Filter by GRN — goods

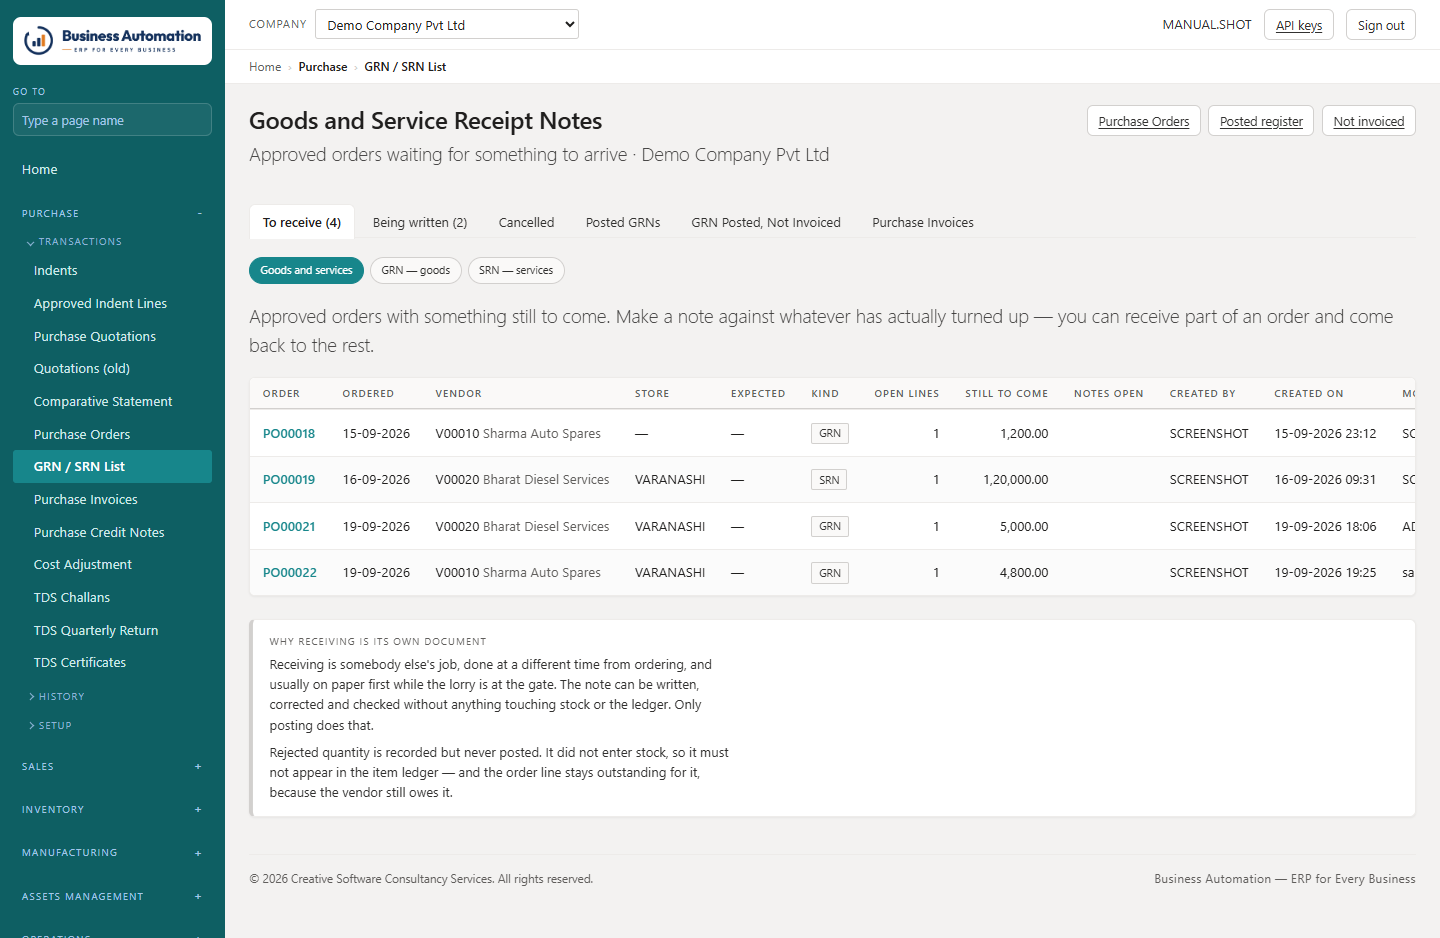pyautogui.click(x=416, y=271)
